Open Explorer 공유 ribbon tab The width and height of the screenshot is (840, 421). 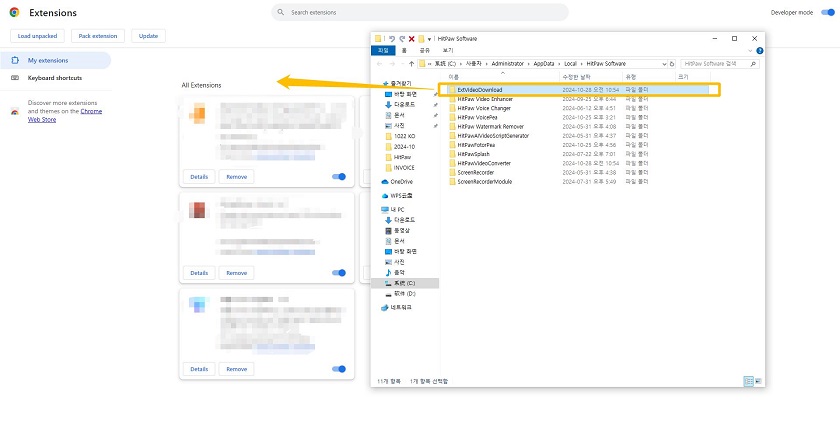point(424,50)
